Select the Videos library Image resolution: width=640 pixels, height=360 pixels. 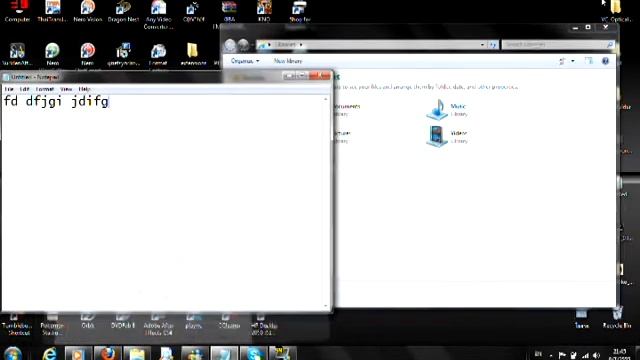(447, 137)
